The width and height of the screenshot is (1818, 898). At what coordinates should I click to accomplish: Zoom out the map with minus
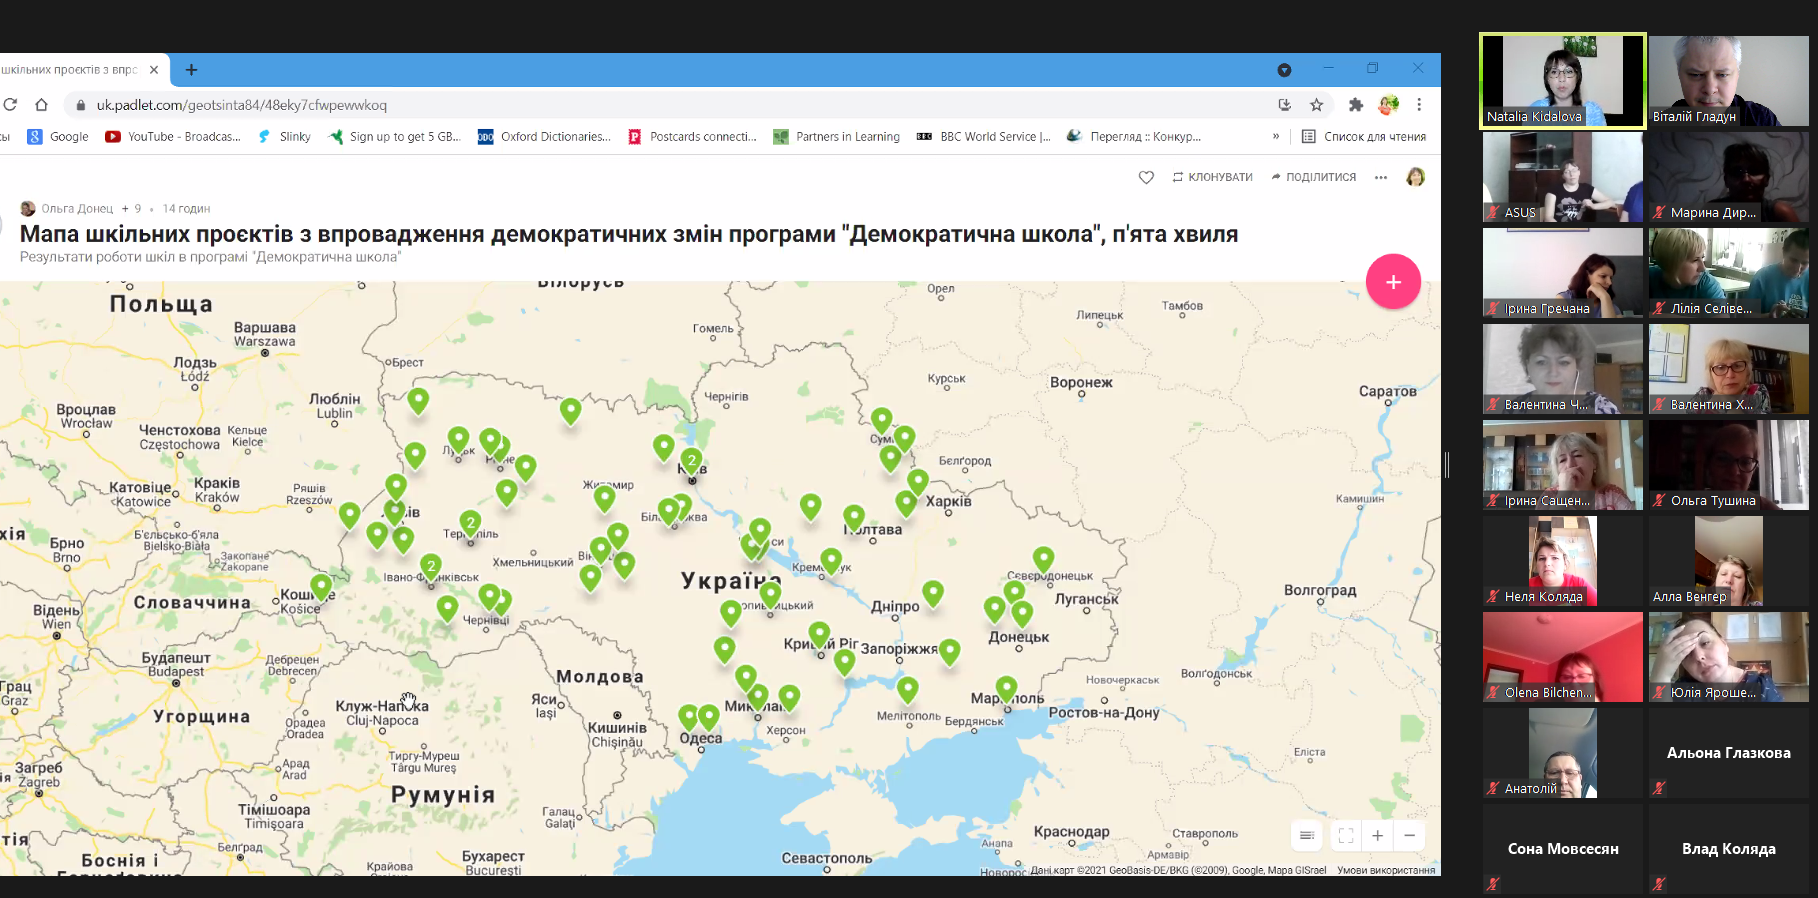coord(1410,836)
